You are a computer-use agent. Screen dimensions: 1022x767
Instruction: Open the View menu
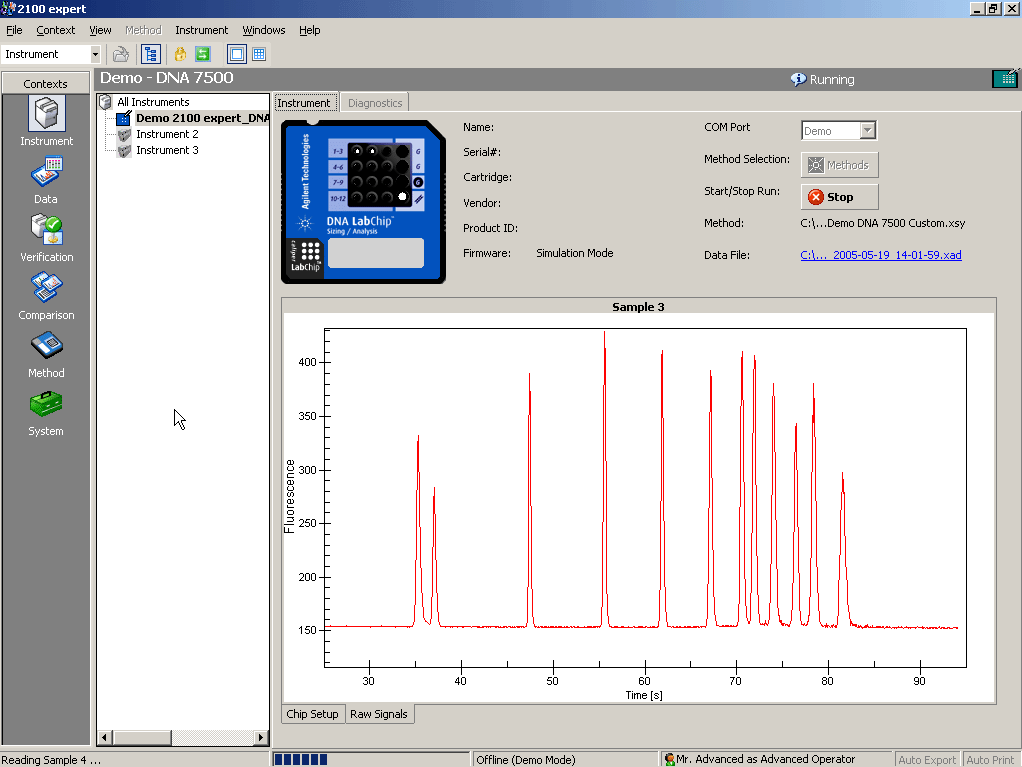point(100,30)
